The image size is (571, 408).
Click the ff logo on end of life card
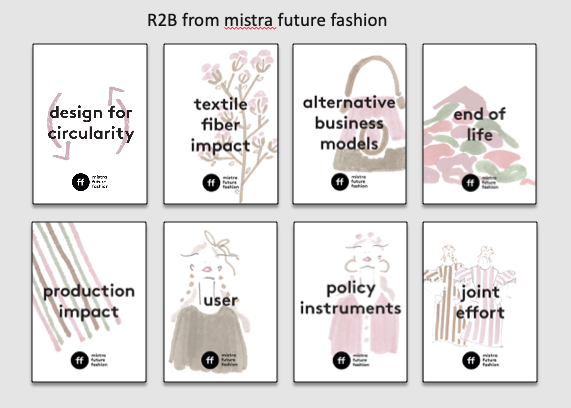[x=470, y=182]
